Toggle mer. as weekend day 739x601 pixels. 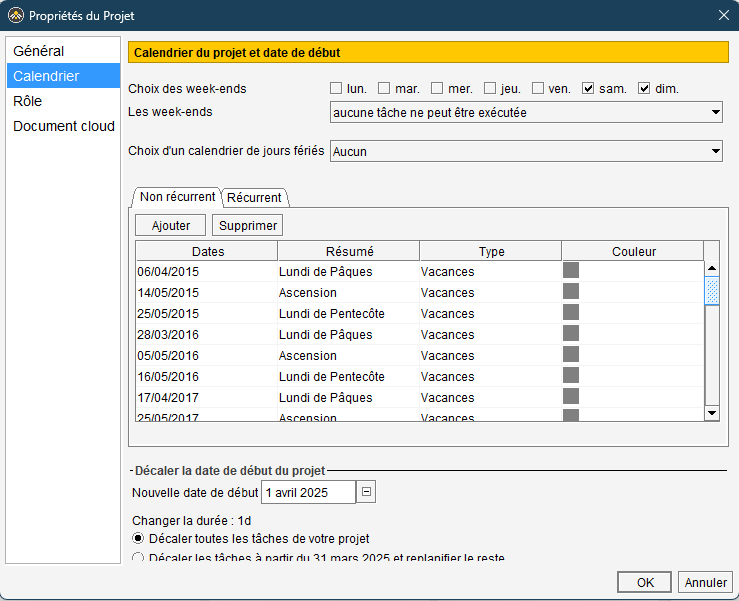click(x=437, y=88)
